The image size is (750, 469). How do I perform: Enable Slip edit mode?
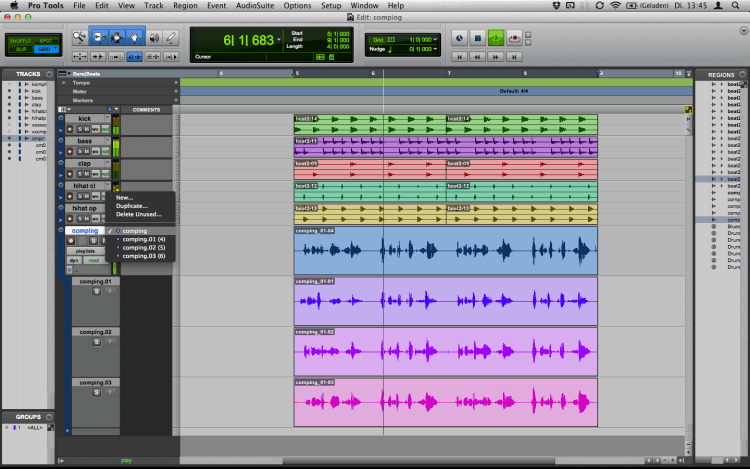[21, 49]
